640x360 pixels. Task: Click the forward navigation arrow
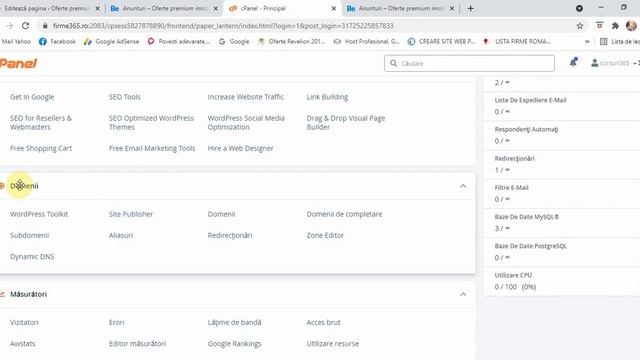[9, 26]
